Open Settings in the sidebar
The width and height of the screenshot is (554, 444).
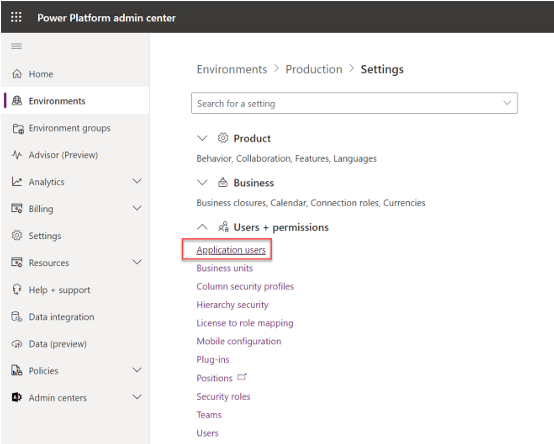click(x=75, y=236)
